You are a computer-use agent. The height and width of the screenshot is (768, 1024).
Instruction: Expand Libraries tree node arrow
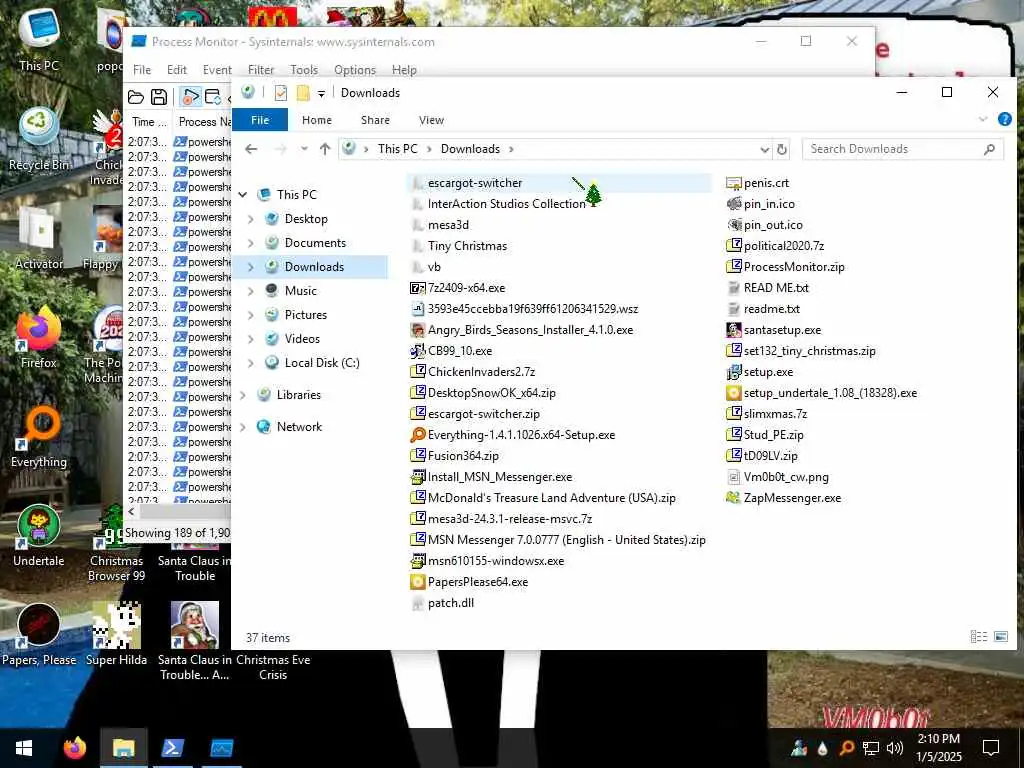coord(243,395)
